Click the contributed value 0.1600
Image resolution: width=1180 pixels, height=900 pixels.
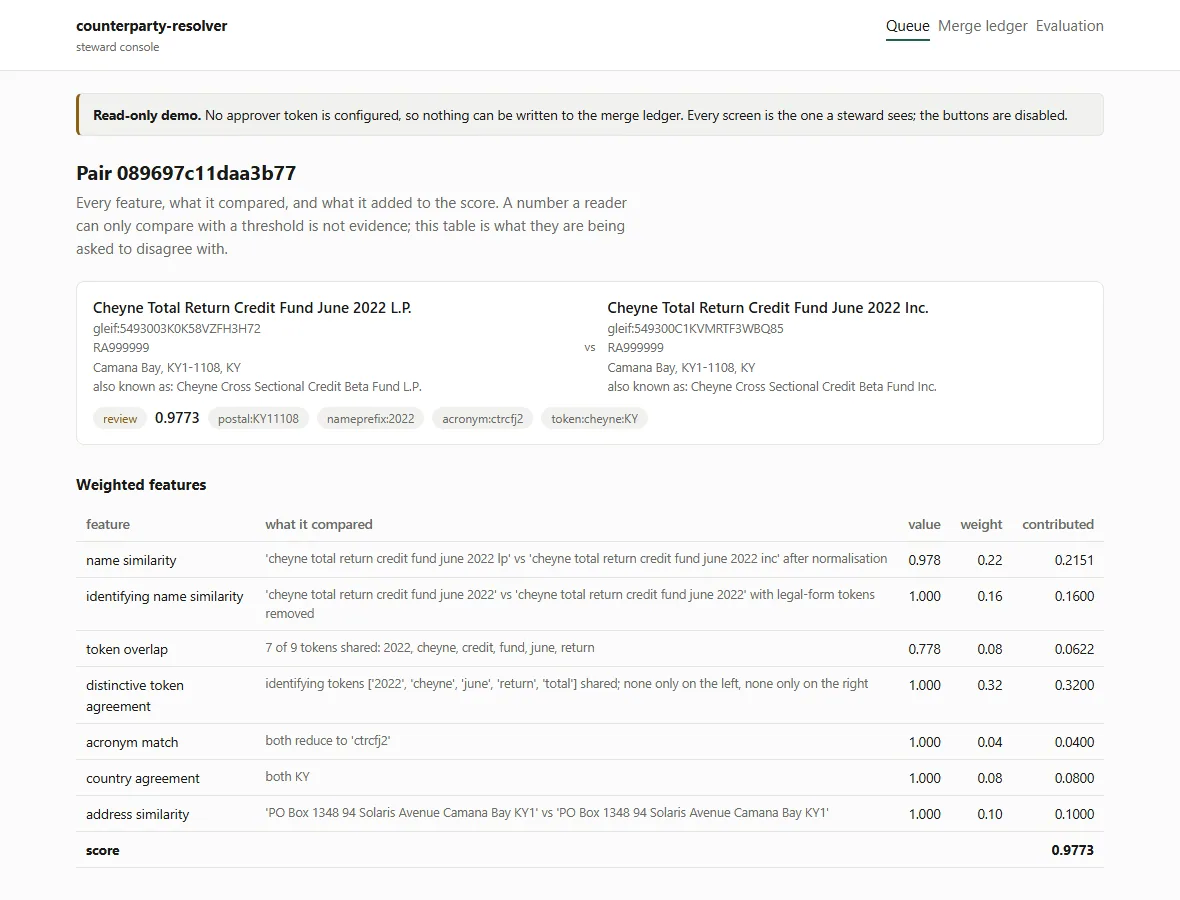[1074, 596]
